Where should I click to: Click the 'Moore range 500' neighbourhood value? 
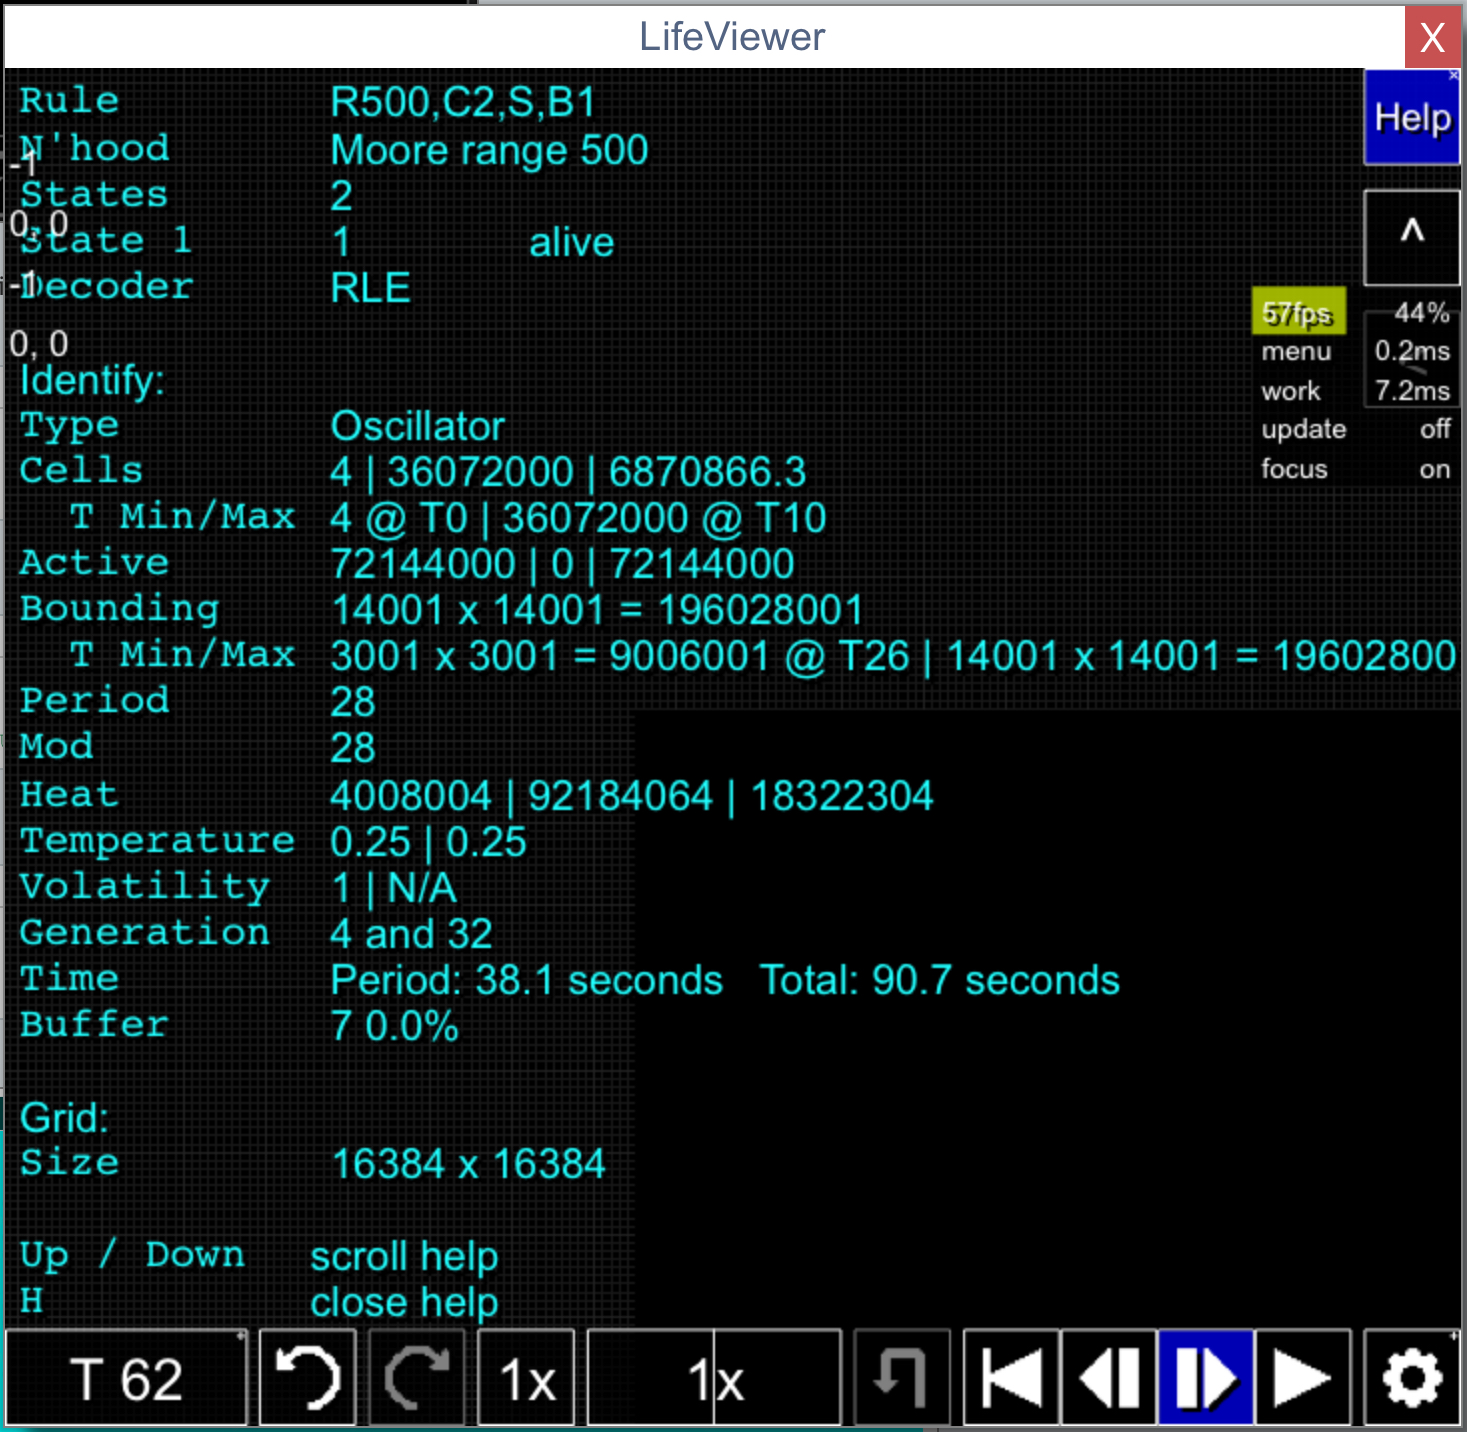[489, 150]
